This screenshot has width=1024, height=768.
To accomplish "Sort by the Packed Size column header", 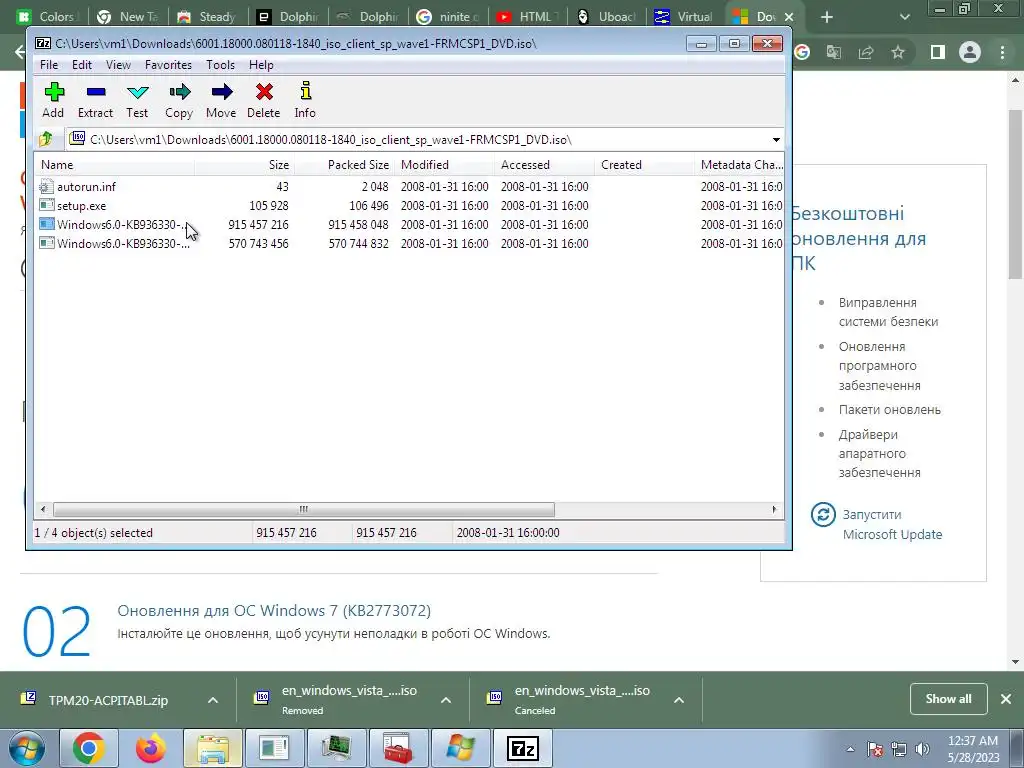I will click(344, 165).
